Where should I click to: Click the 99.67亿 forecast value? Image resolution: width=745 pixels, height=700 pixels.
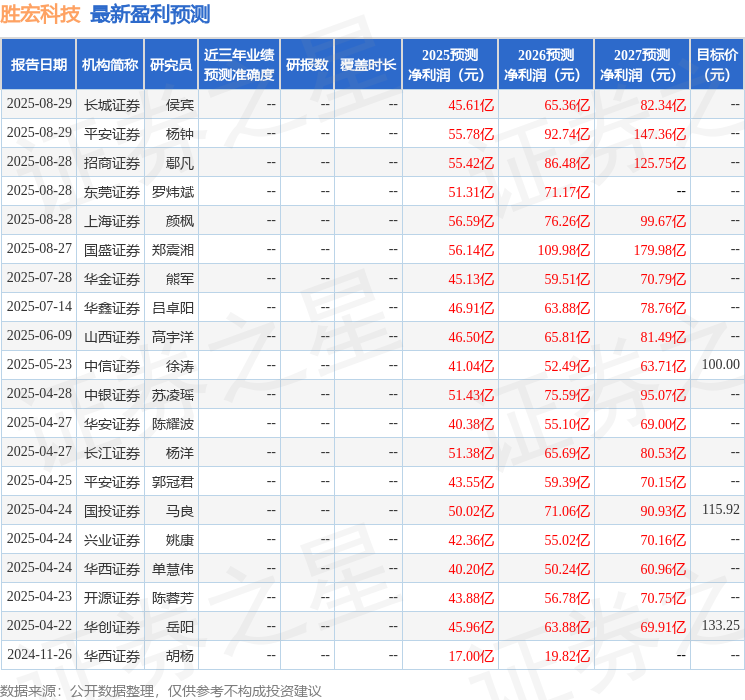click(663, 221)
